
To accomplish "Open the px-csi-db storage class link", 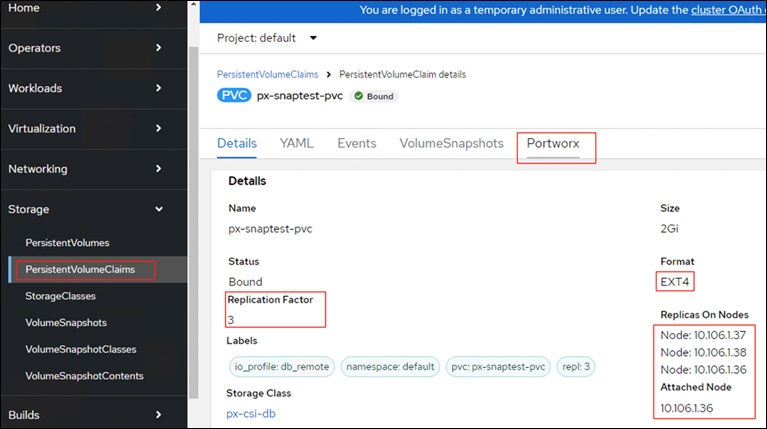I will pos(251,414).
